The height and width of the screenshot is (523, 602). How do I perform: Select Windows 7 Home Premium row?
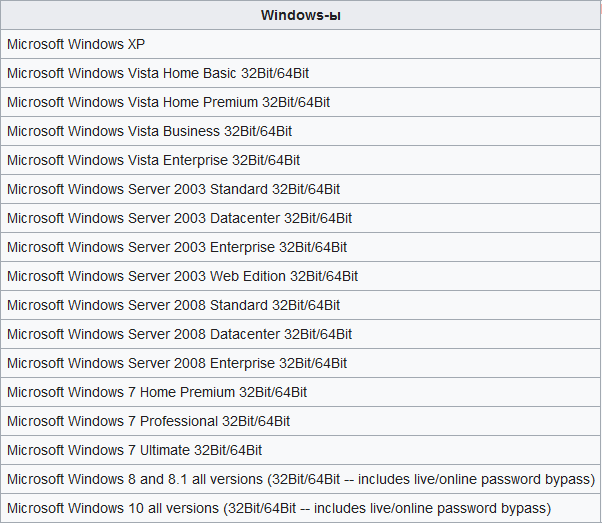pos(157,392)
